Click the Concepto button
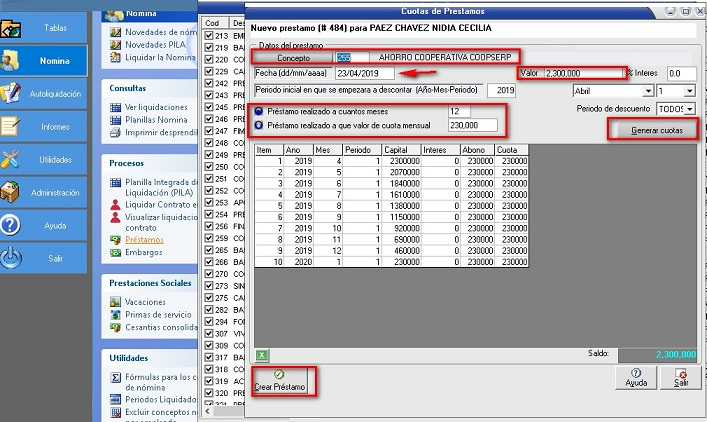Image resolution: width=707 pixels, height=422 pixels. [x=292, y=58]
